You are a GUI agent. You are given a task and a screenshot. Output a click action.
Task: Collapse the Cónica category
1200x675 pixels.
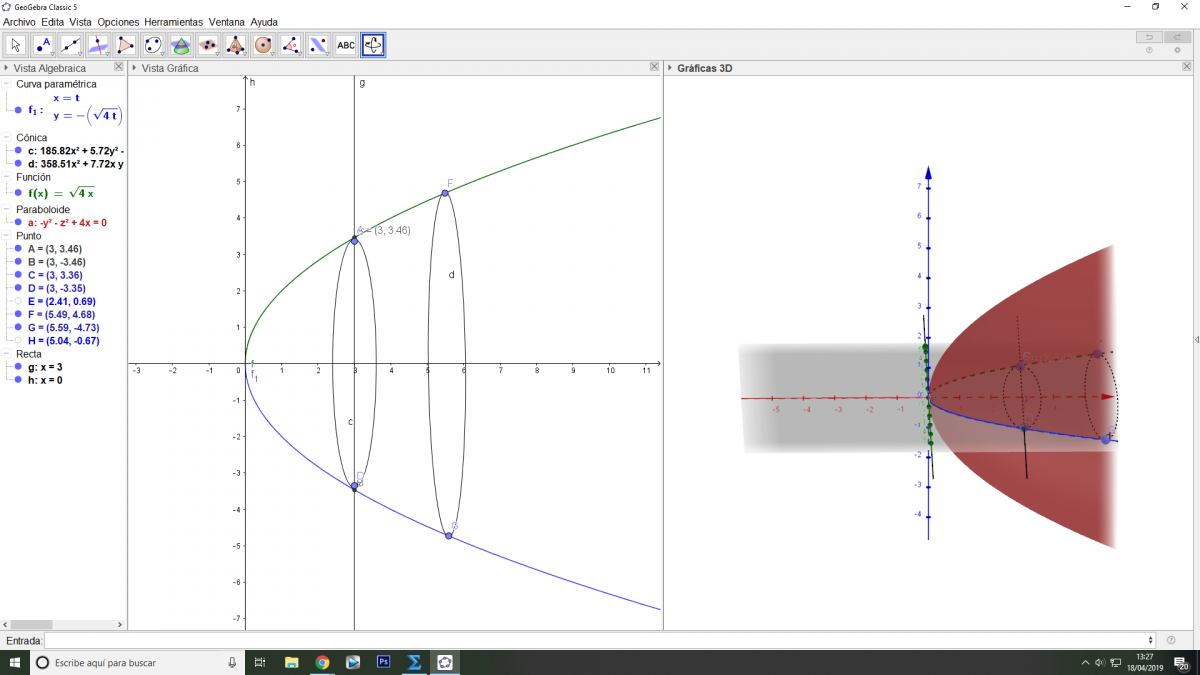click(x=6, y=138)
